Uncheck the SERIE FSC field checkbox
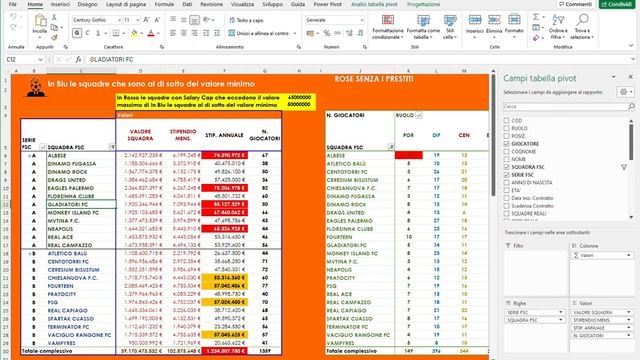The image size is (640, 360). click(507, 175)
